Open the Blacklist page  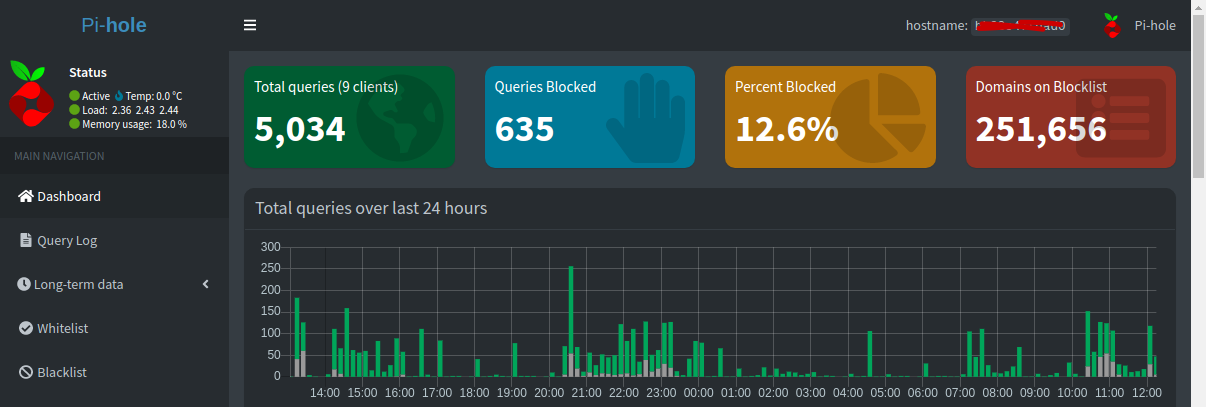click(62, 372)
